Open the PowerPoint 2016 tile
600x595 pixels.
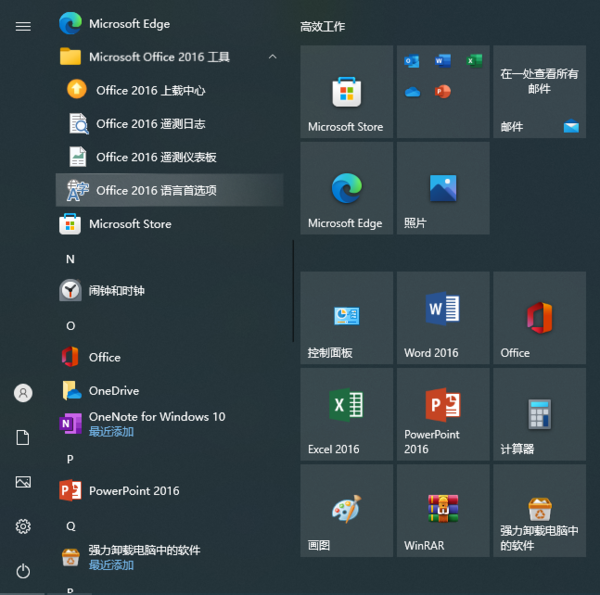[443, 414]
